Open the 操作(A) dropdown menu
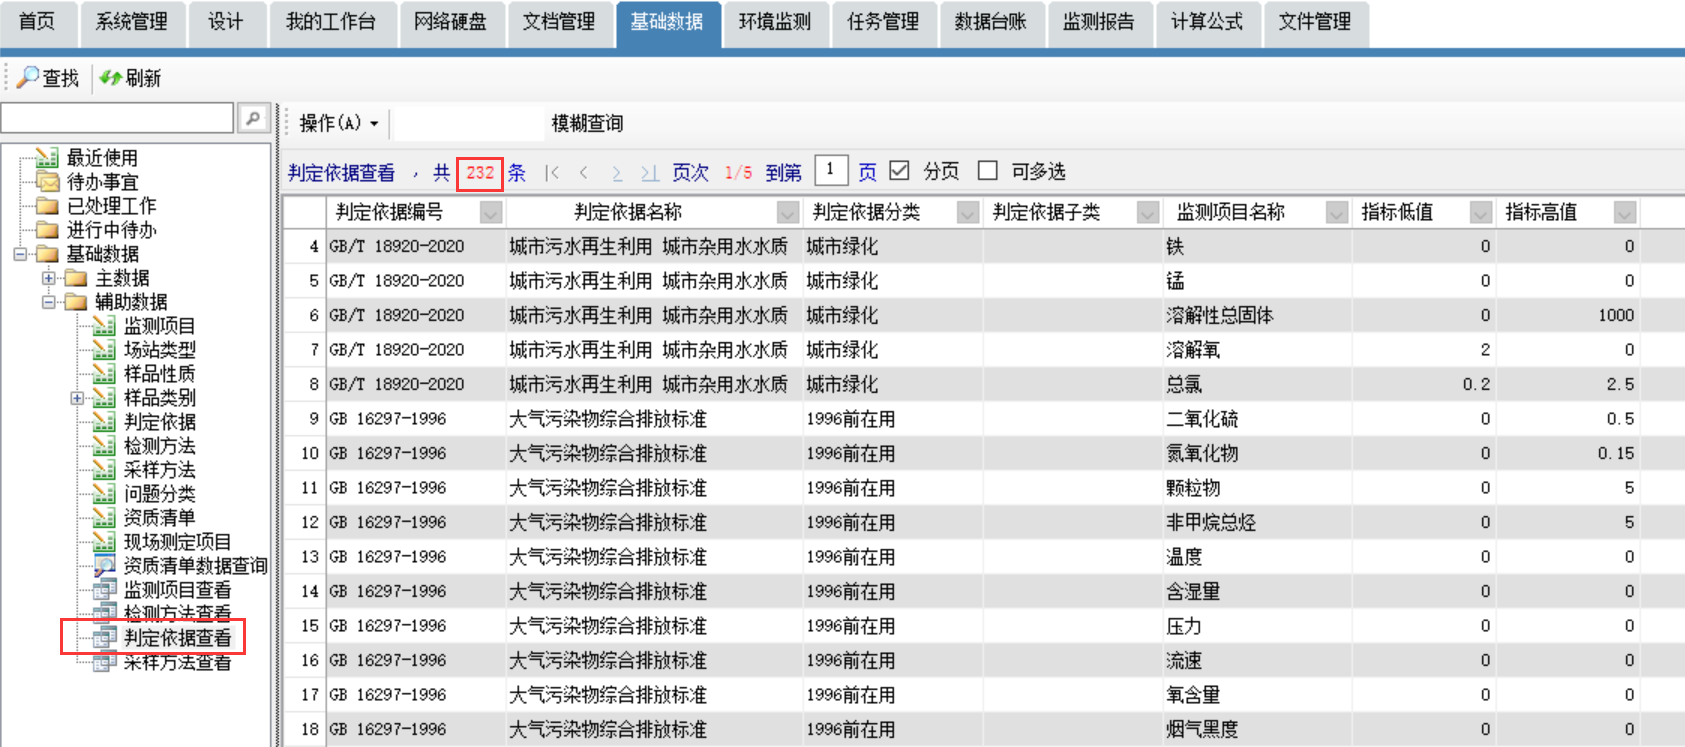Screen dimensions: 1685x747 (x=339, y=123)
